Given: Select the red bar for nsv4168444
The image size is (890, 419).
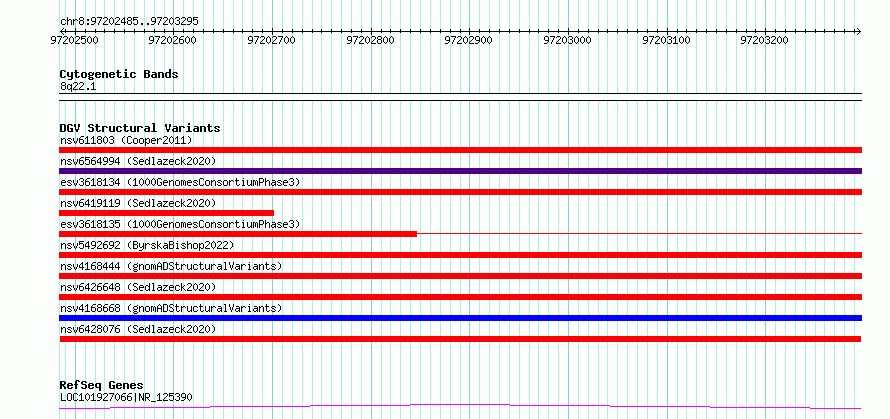Looking at the screenshot, I should coord(460,276).
